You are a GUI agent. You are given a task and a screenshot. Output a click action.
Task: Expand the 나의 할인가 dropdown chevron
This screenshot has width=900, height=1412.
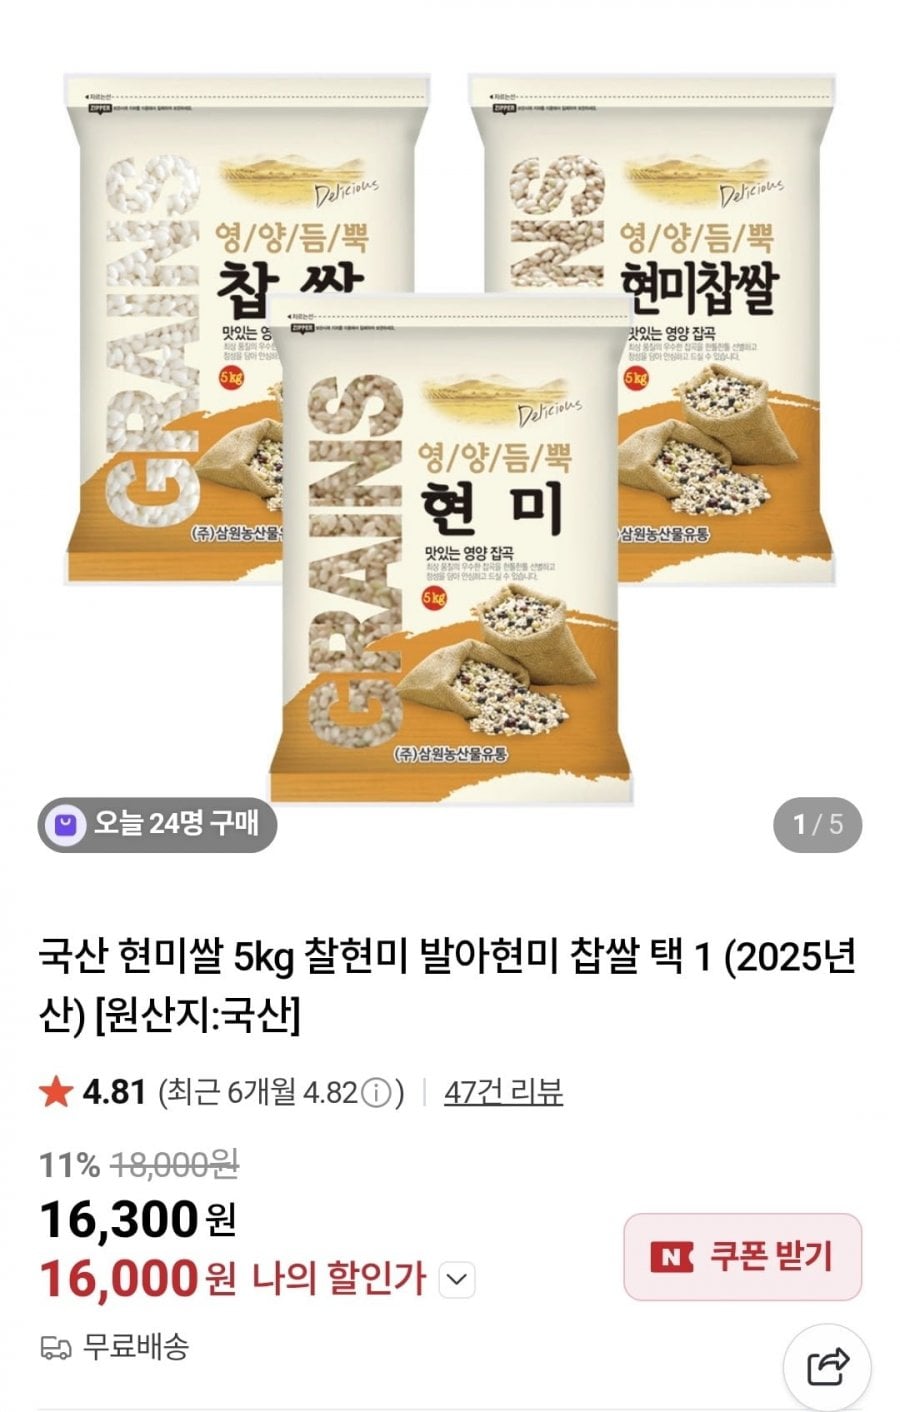pyautogui.click(x=457, y=1280)
